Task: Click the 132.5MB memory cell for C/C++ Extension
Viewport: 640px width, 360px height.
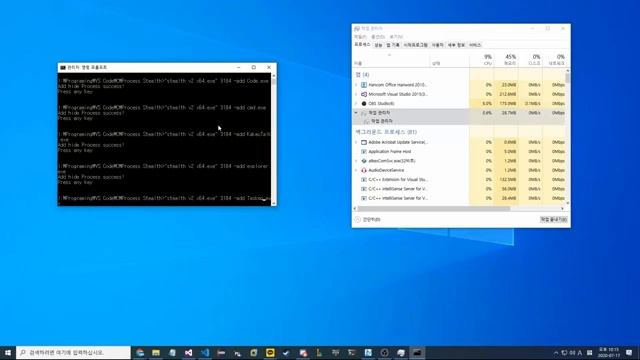Action: 508,180
